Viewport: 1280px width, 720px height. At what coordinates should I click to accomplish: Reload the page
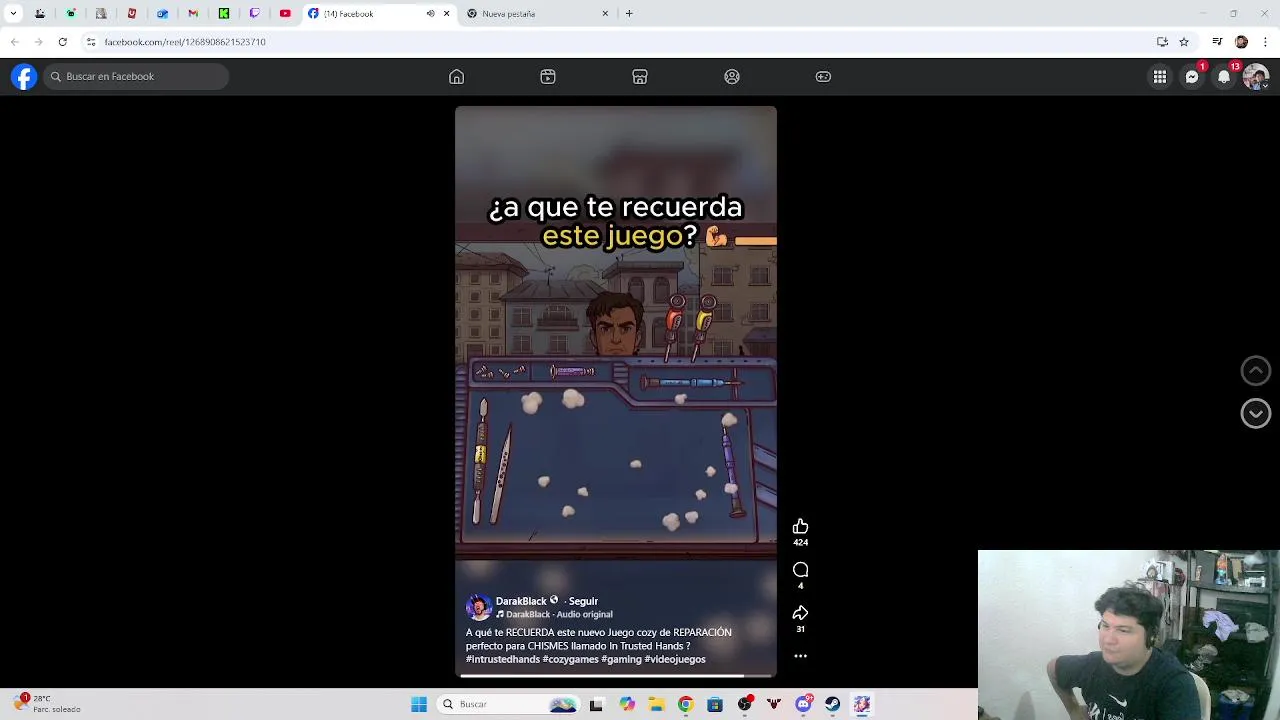click(x=62, y=42)
